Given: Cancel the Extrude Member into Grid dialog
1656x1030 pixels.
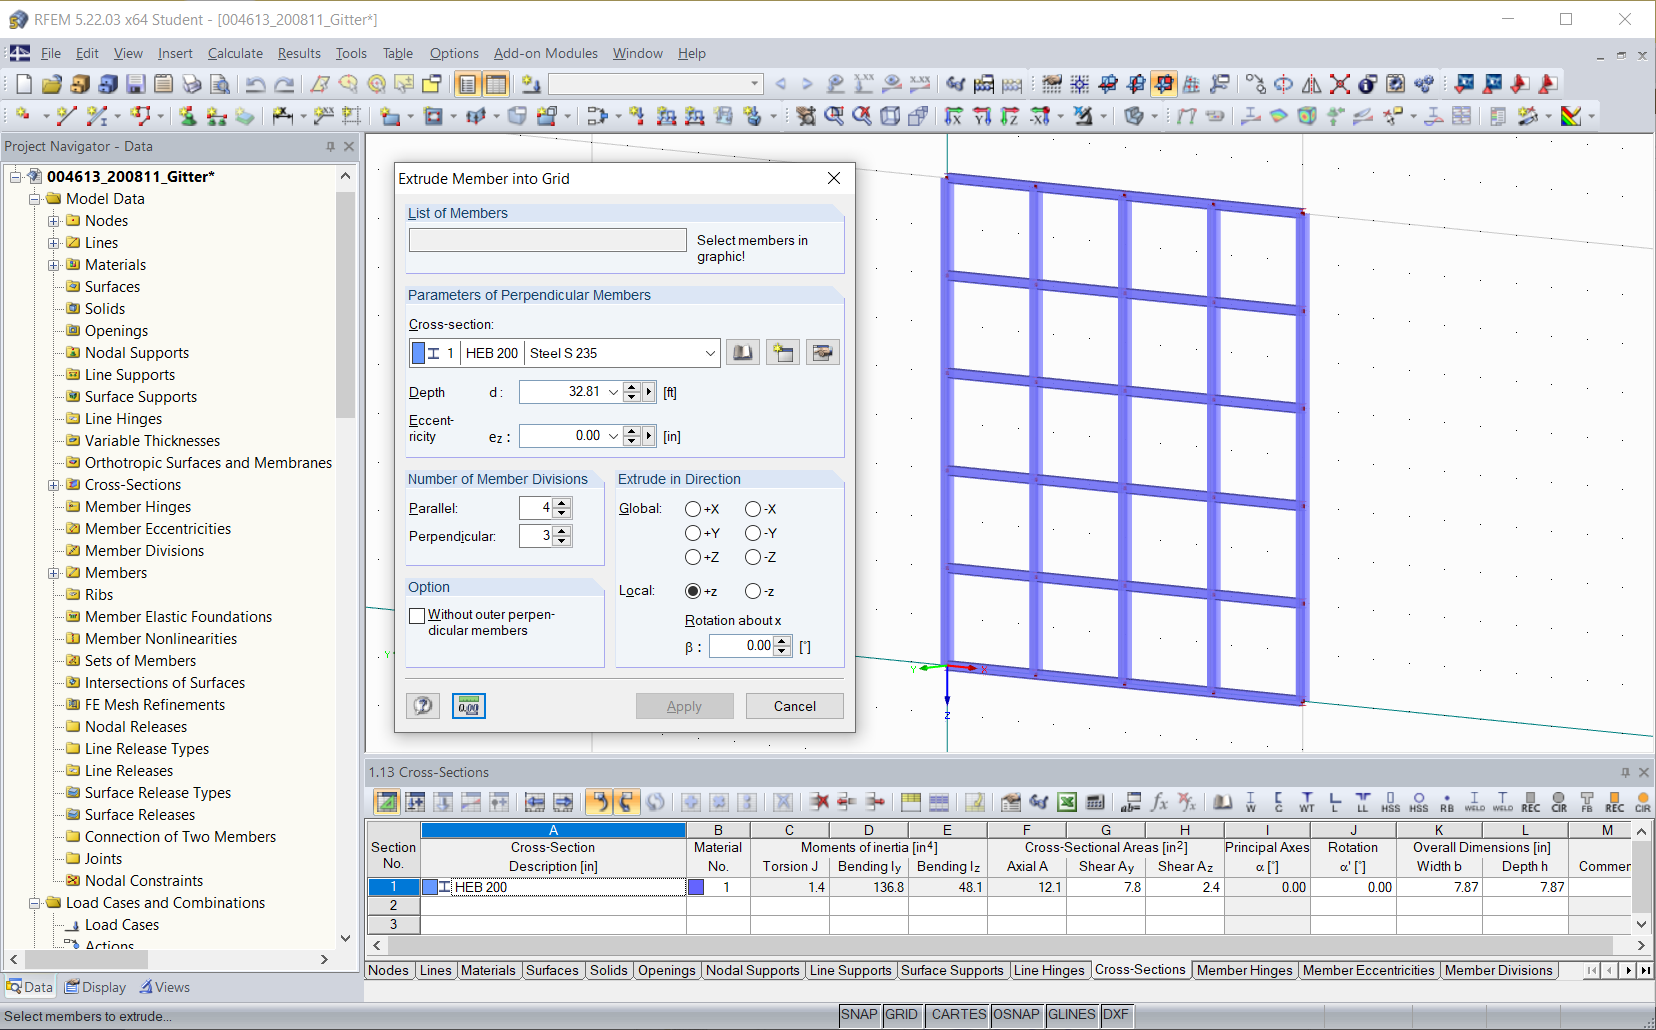Looking at the screenshot, I should click(794, 705).
